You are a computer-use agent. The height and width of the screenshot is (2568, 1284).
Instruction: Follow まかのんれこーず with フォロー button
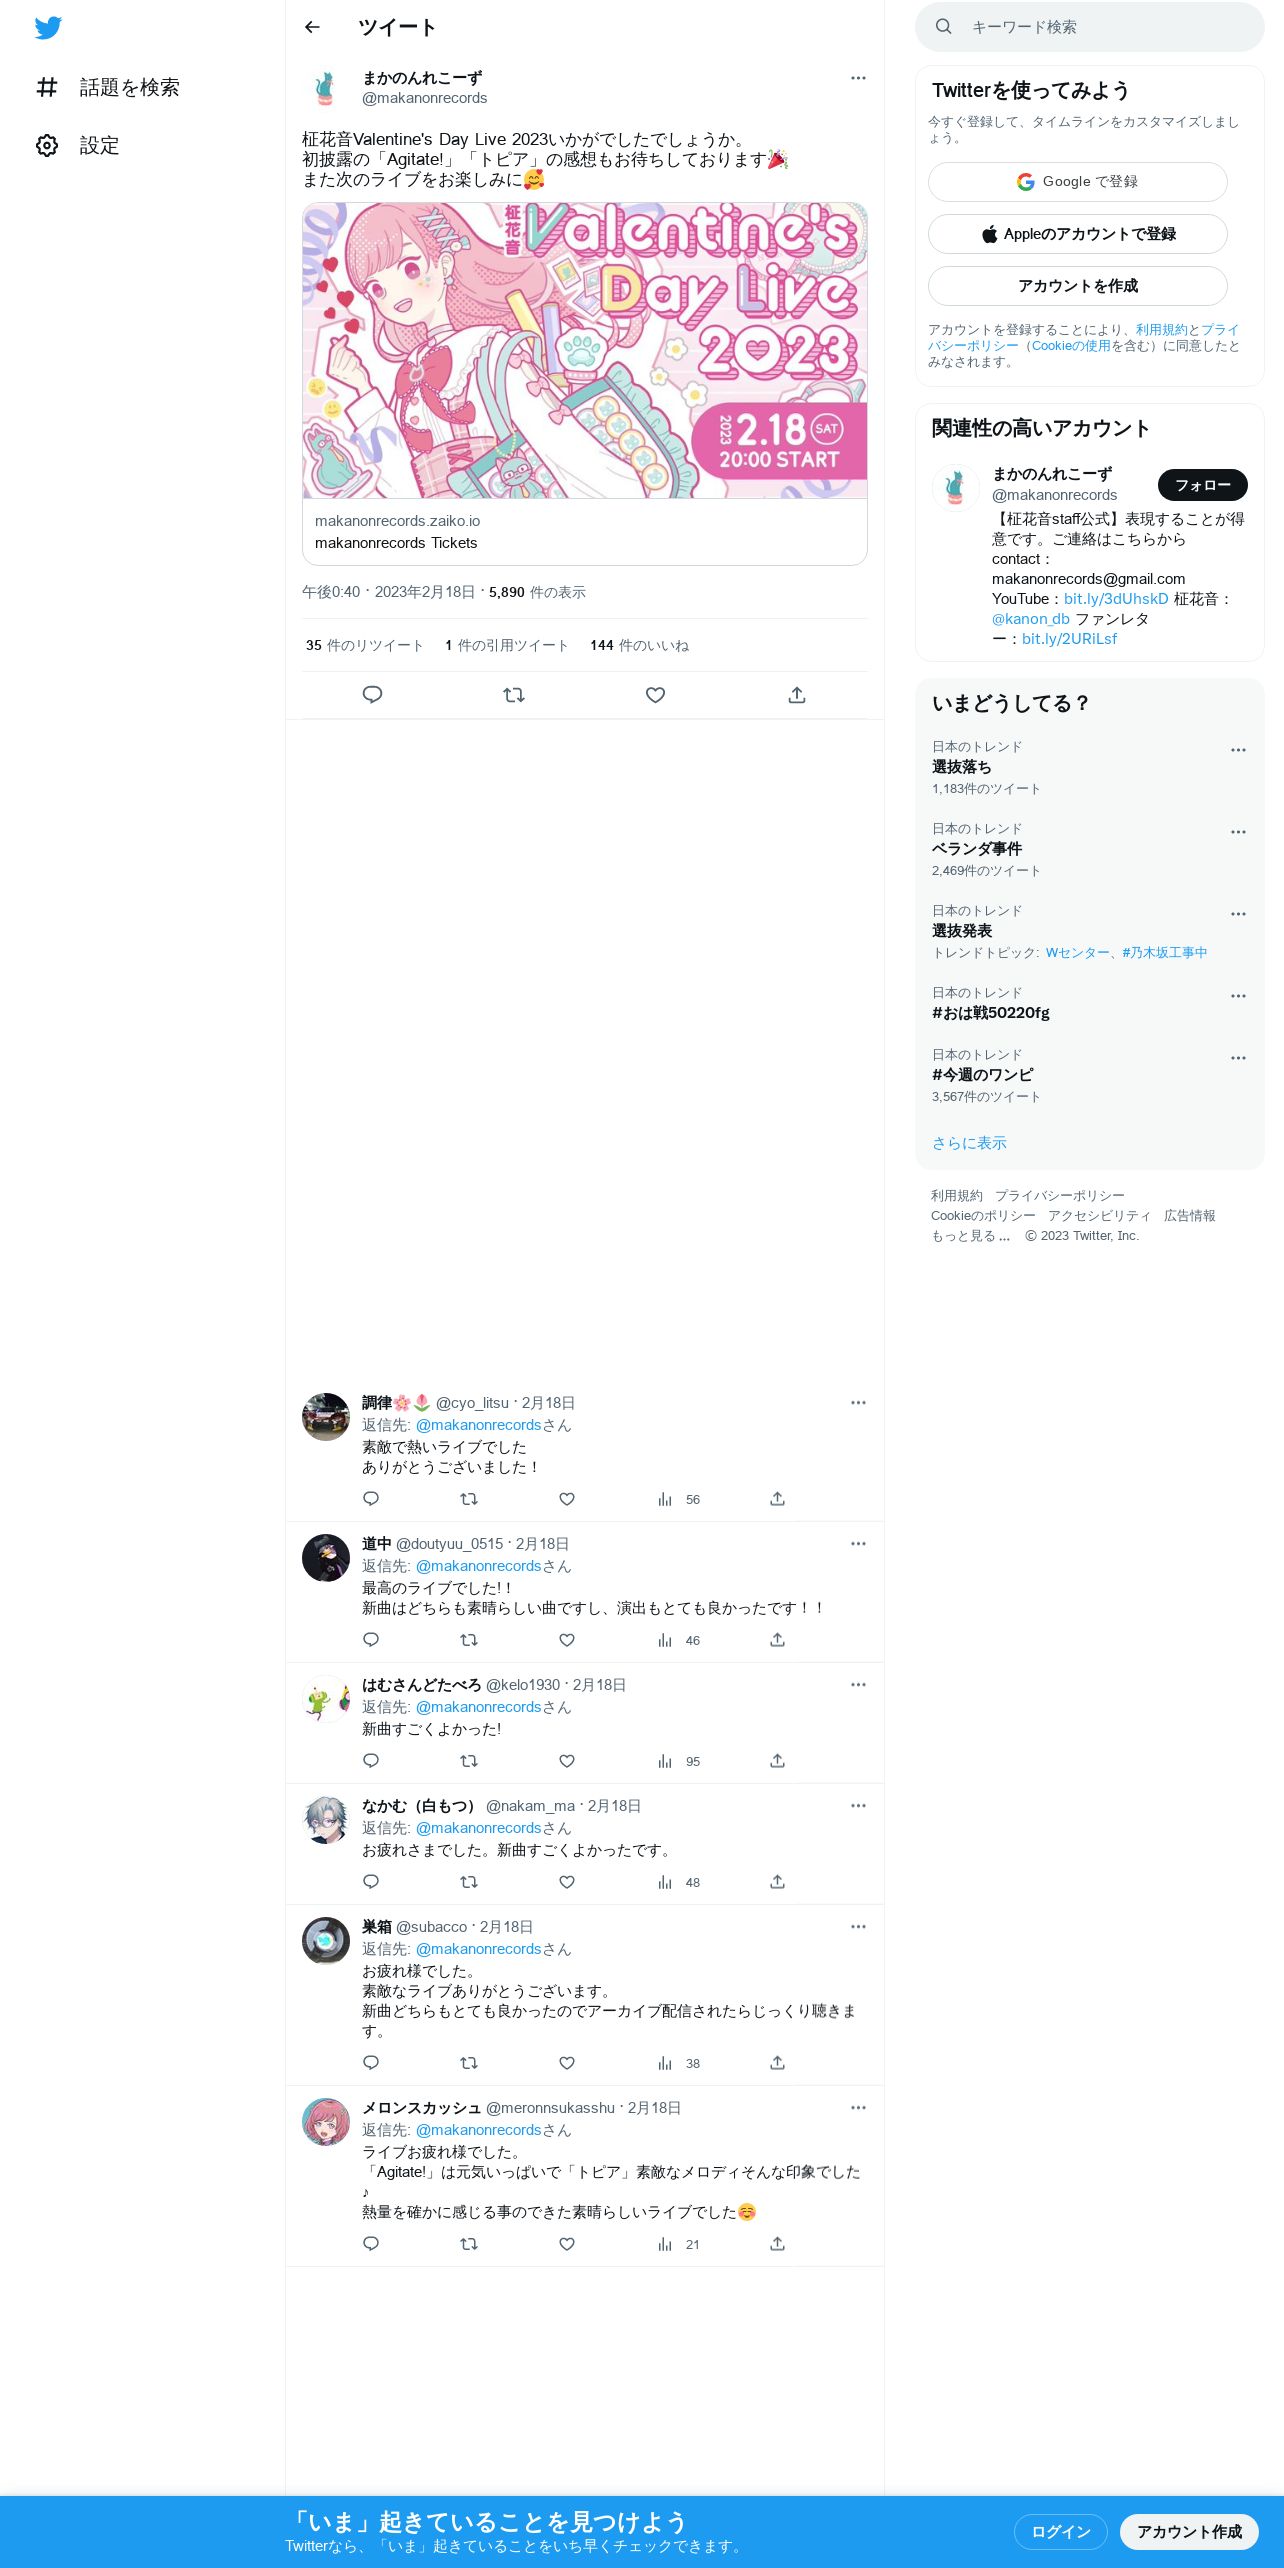(x=1202, y=485)
